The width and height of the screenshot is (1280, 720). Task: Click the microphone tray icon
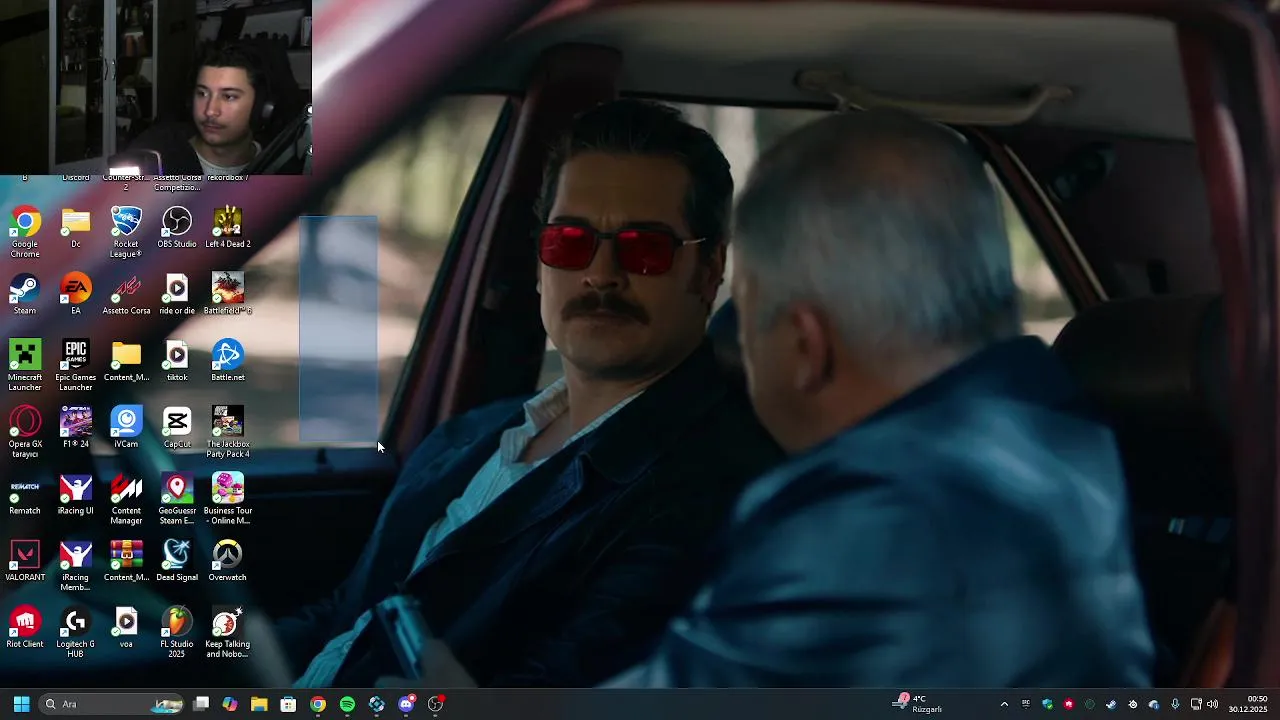tap(1175, 704)
